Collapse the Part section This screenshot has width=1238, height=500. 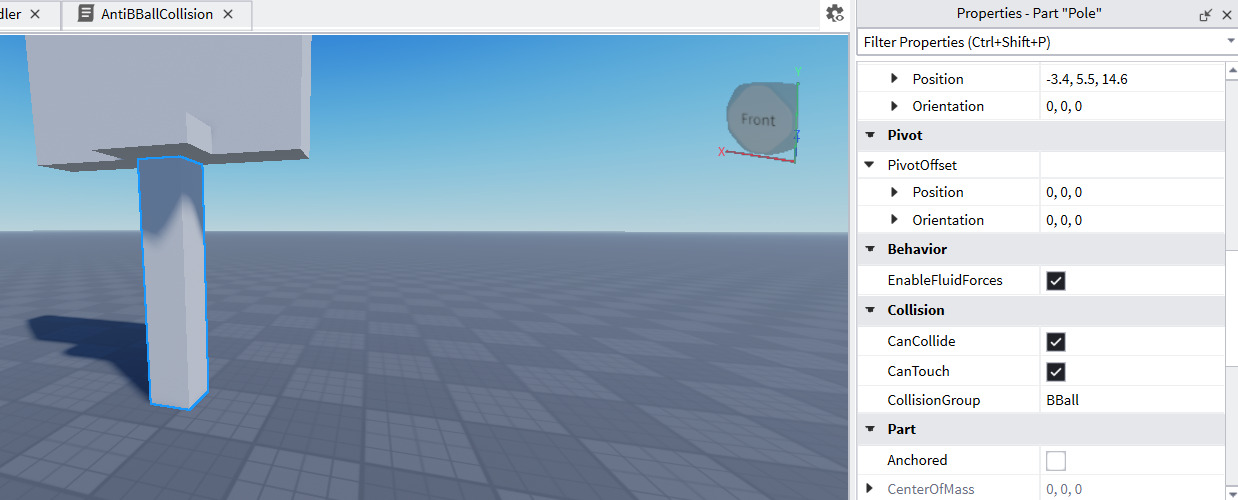tap(871, 429)
